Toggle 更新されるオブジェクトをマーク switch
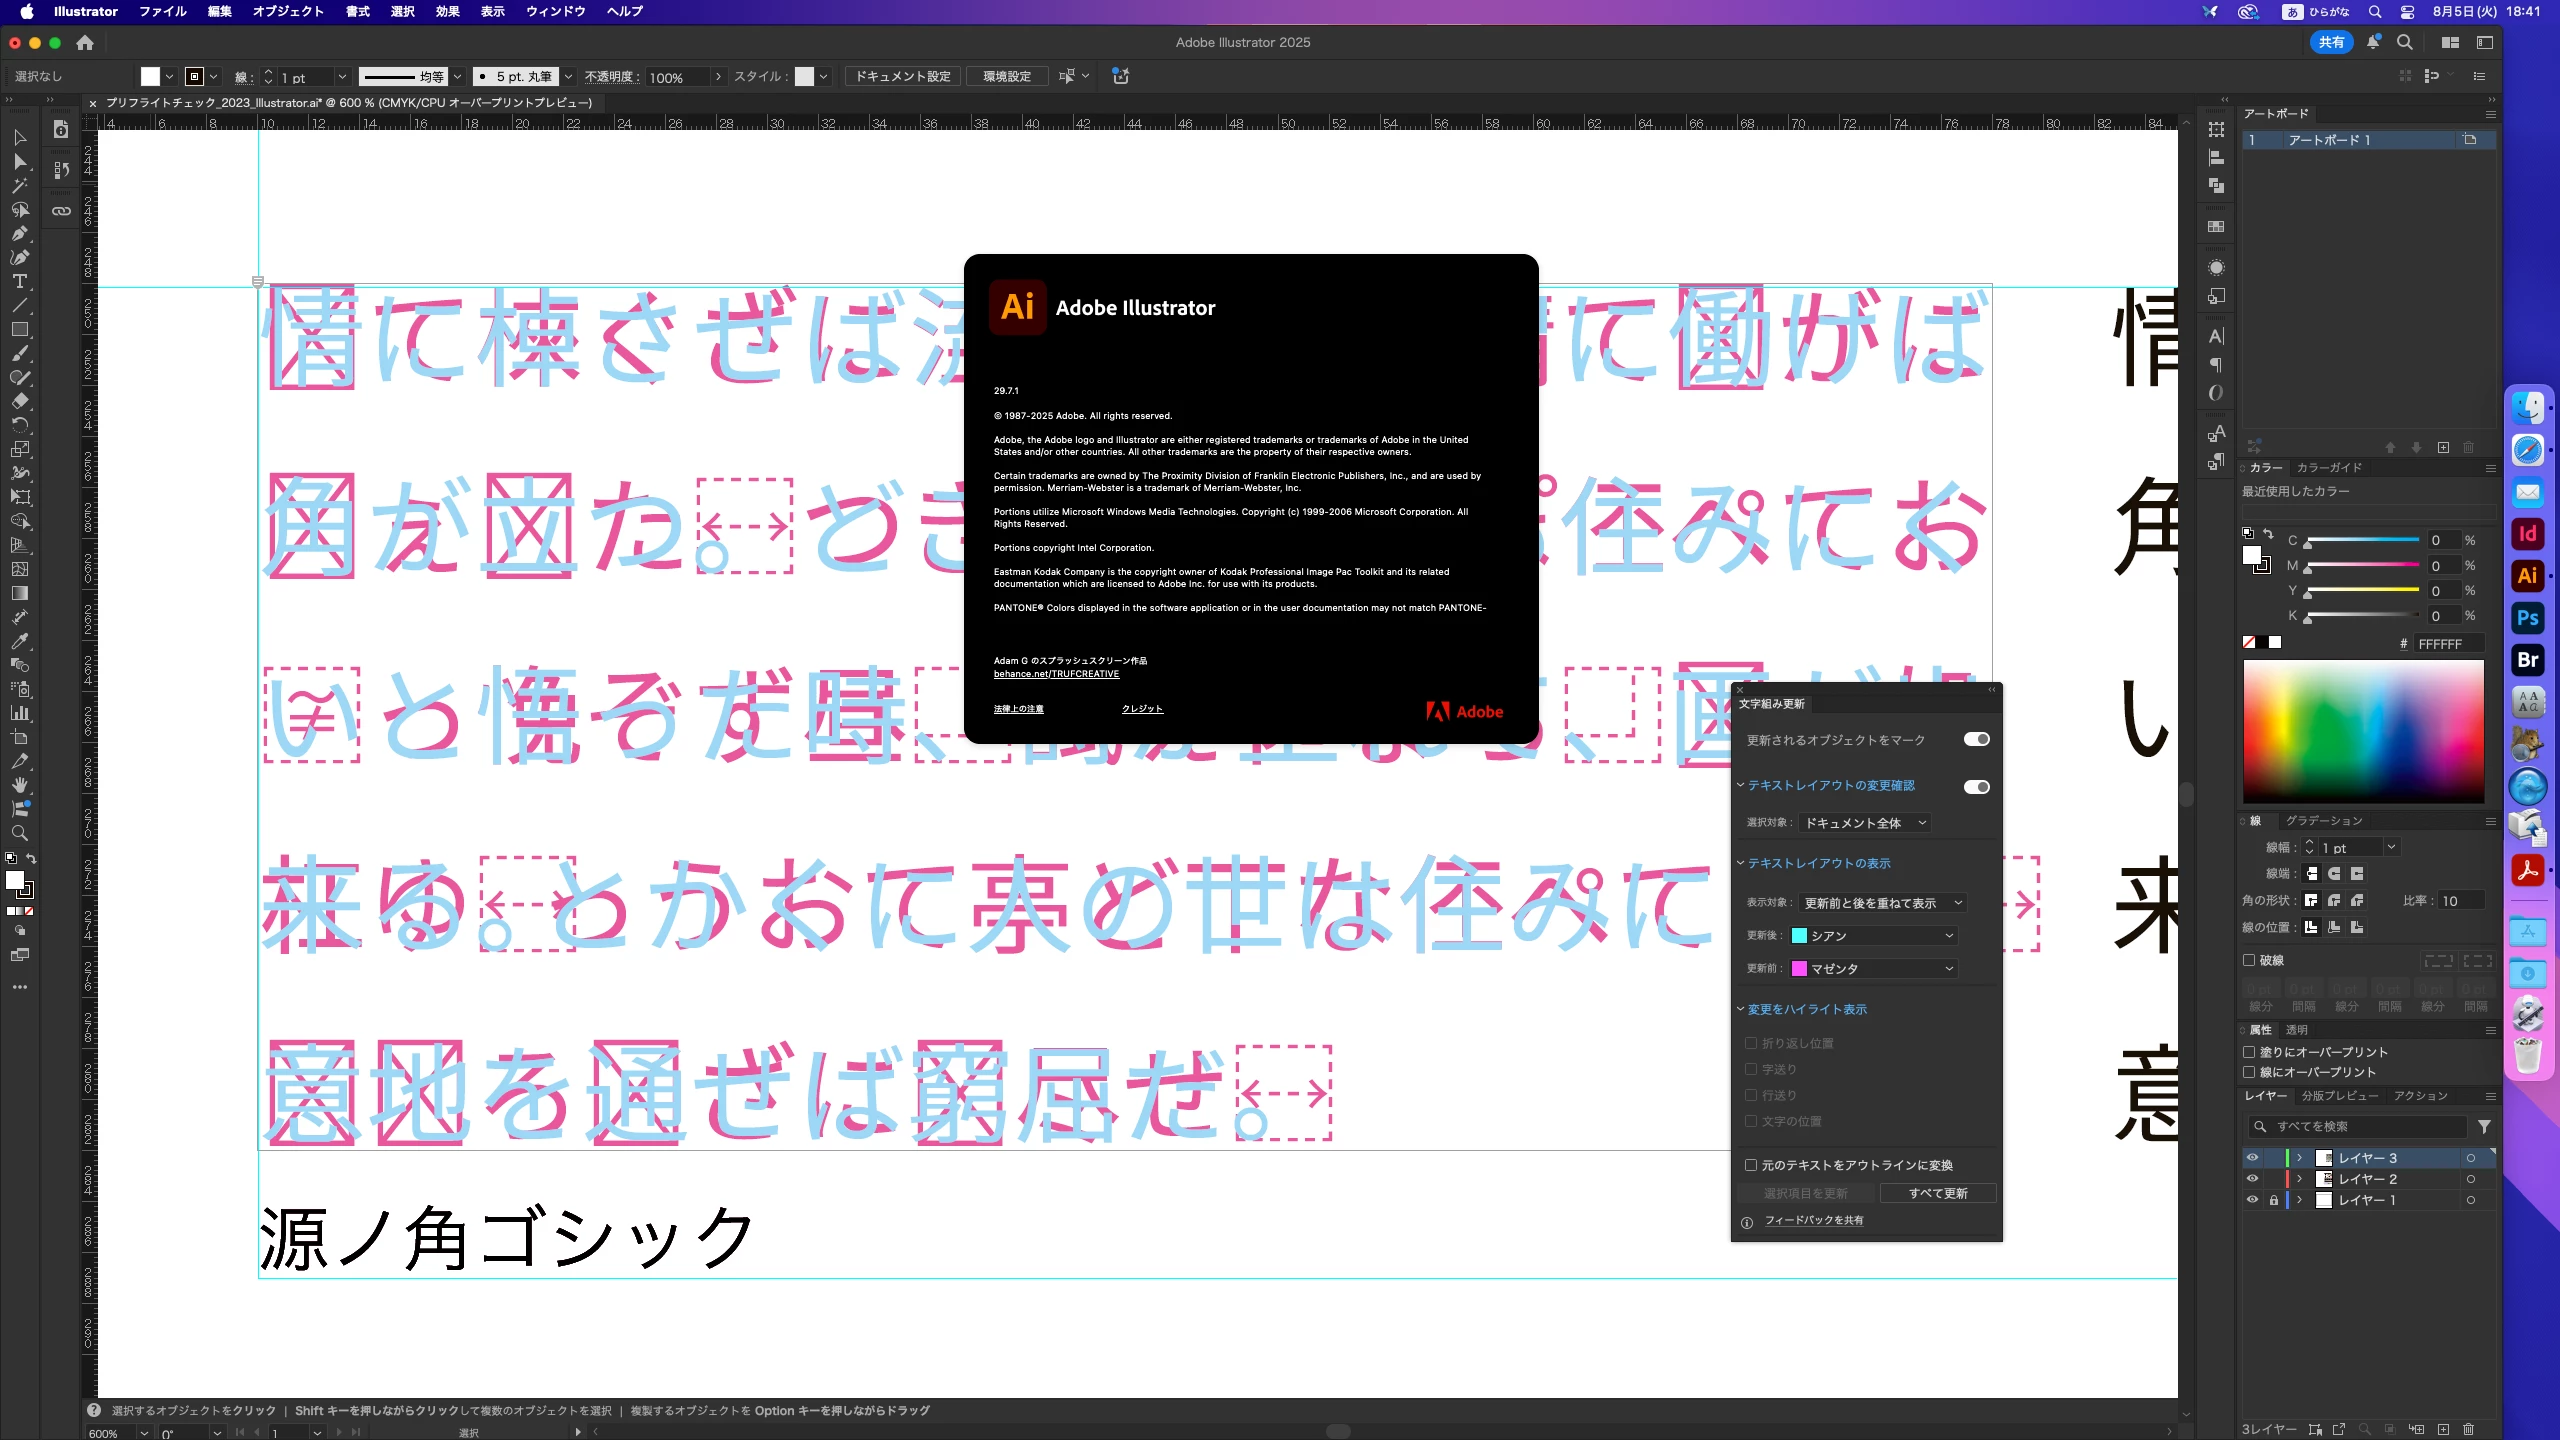2560x1440 pixels. pyautogui.click(x=1976, y=739)
